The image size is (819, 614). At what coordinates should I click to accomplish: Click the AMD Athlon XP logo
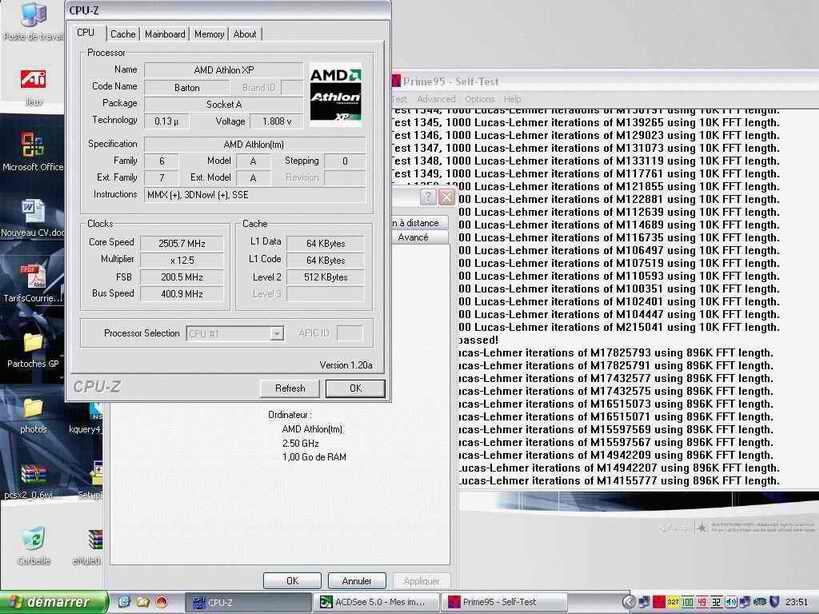pyautogui.click(x=335, y=95)
